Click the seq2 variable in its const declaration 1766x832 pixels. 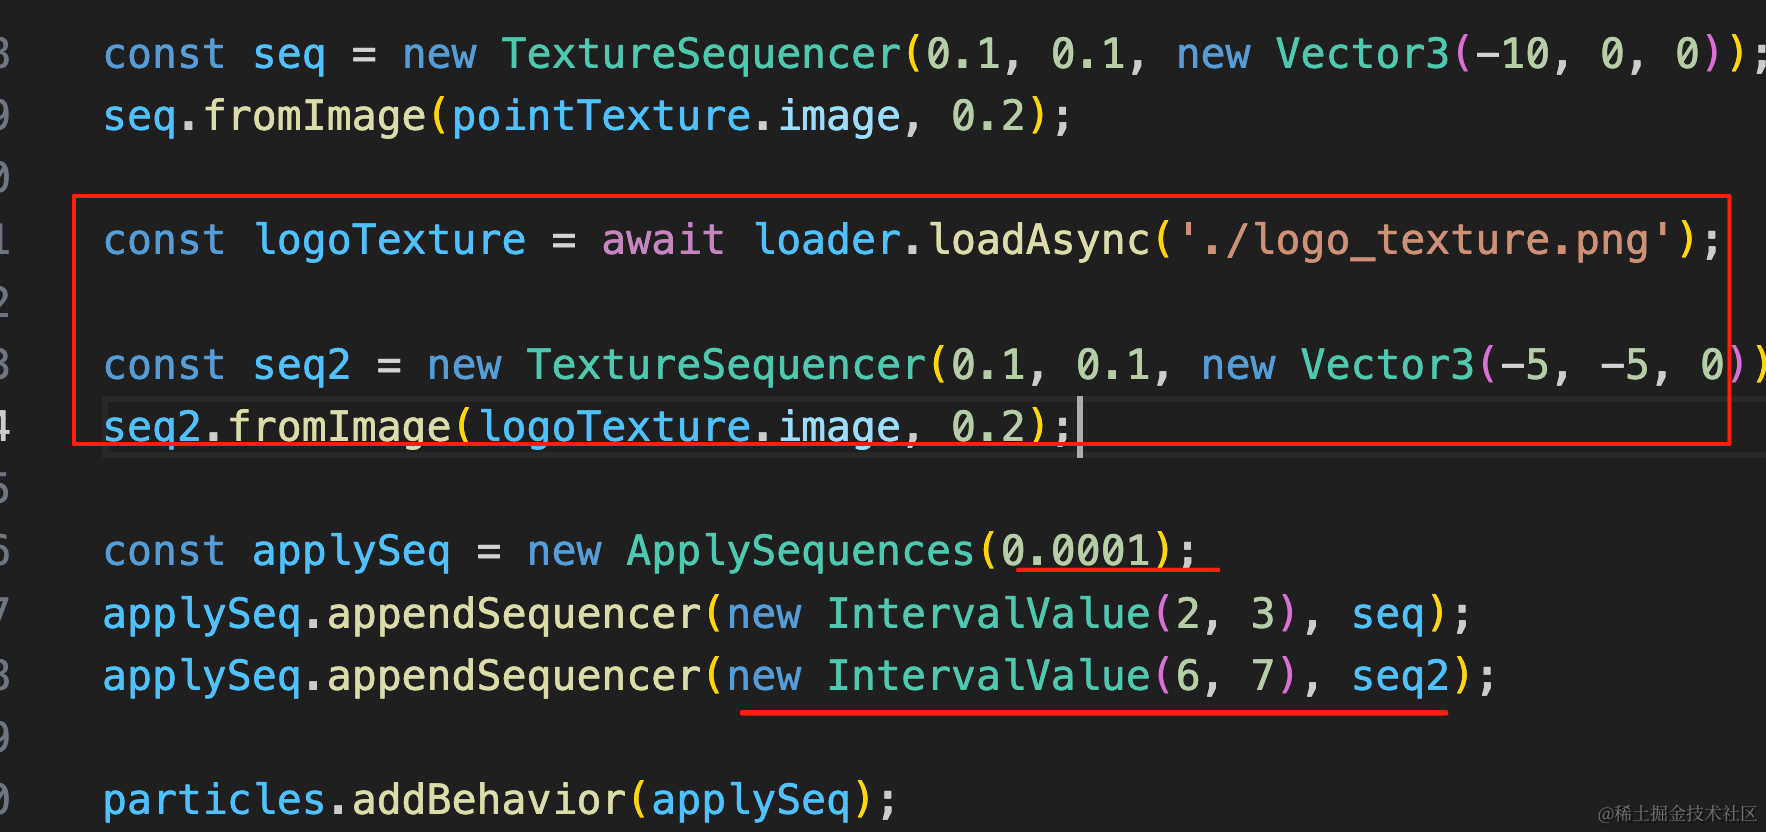click(x=302, y=365)
